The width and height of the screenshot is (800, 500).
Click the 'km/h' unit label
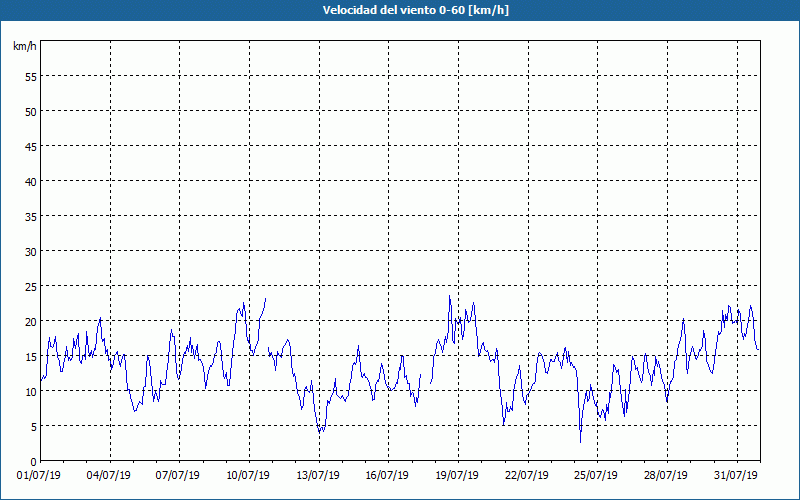(x=24, y=46)
